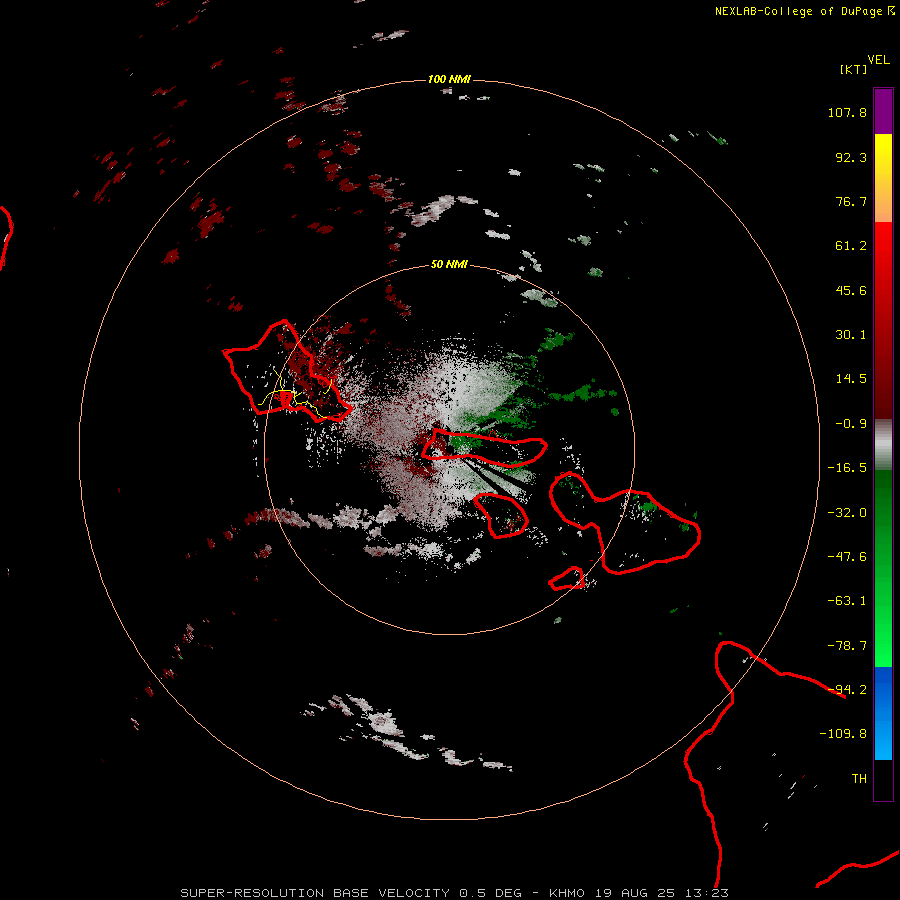Click the VEL legend title
This screenshot has width=900, height=900.
click(x=878, y=60)
